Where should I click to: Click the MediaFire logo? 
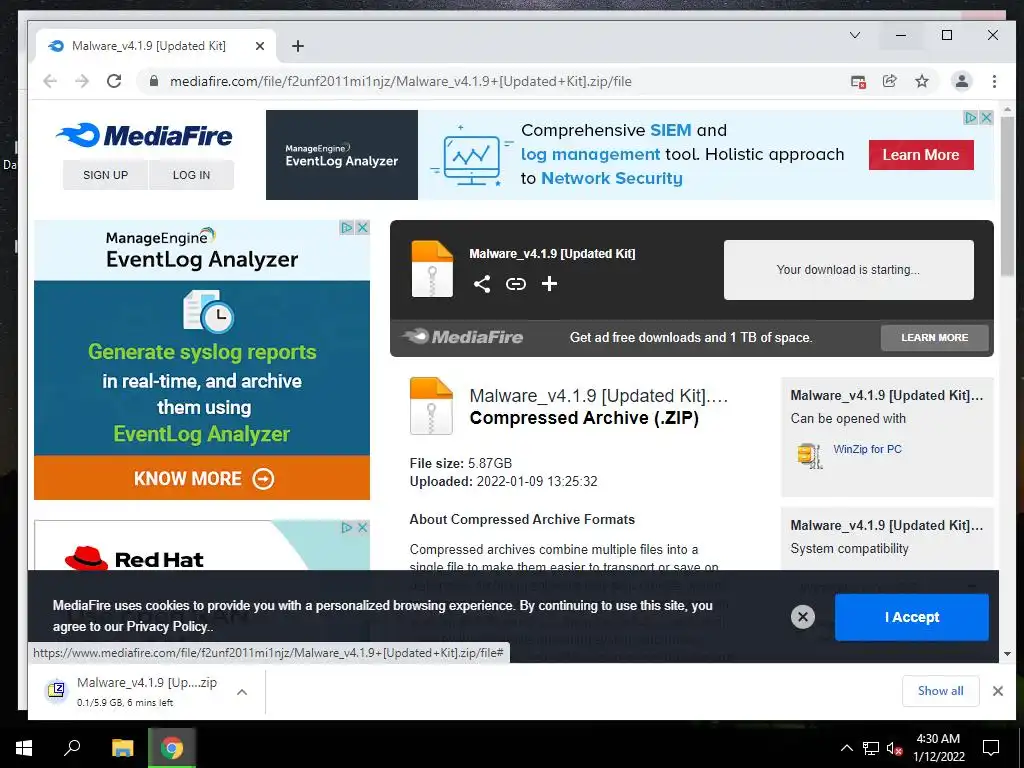coord(144,135)
